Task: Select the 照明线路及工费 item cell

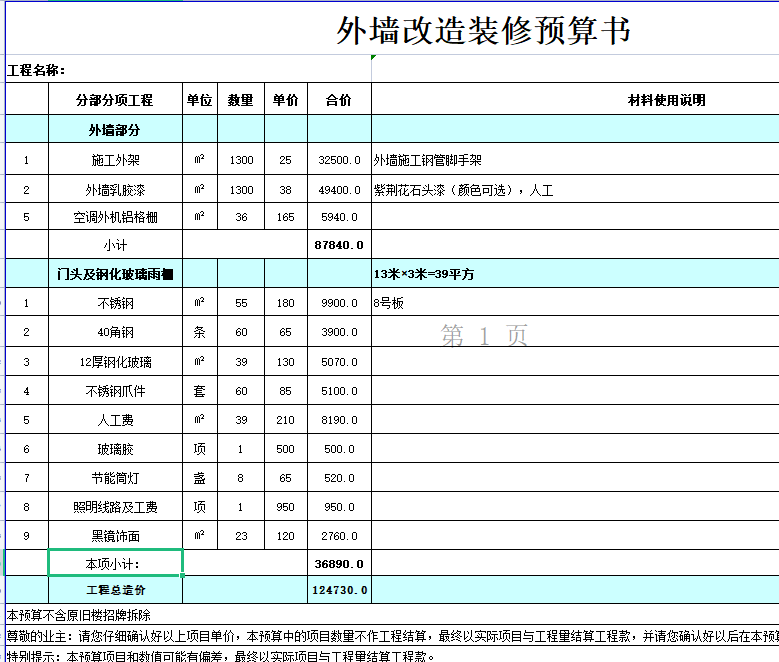Action: pos(115,506)
